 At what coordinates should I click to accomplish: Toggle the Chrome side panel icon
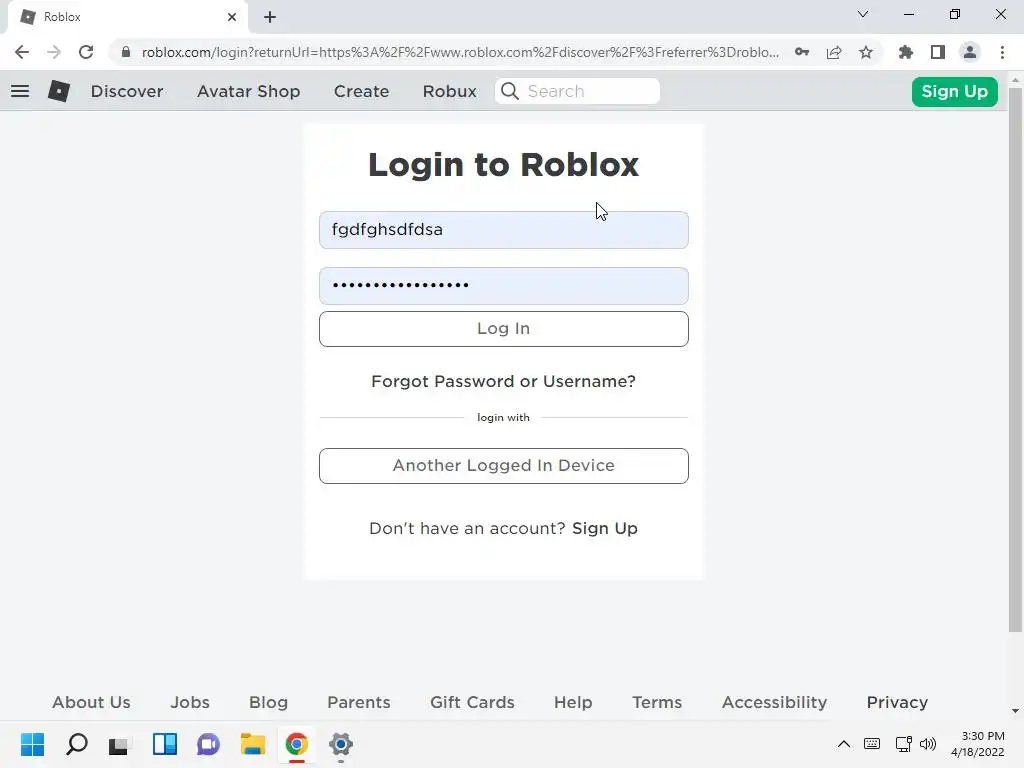point(938,52)
